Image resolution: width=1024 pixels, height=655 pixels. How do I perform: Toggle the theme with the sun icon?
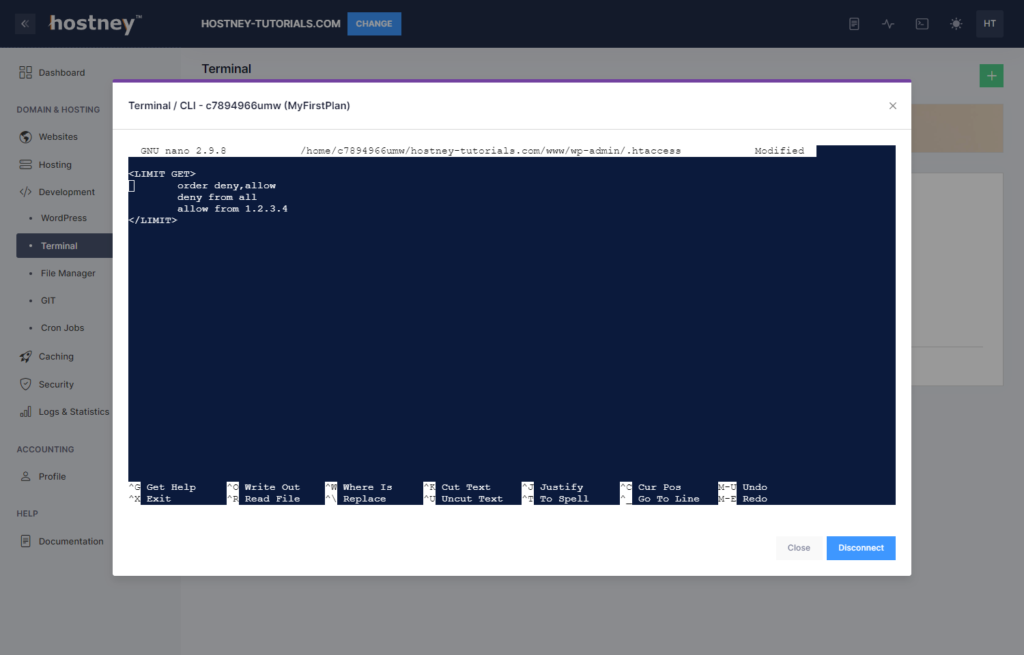click(x=955, y=23)
